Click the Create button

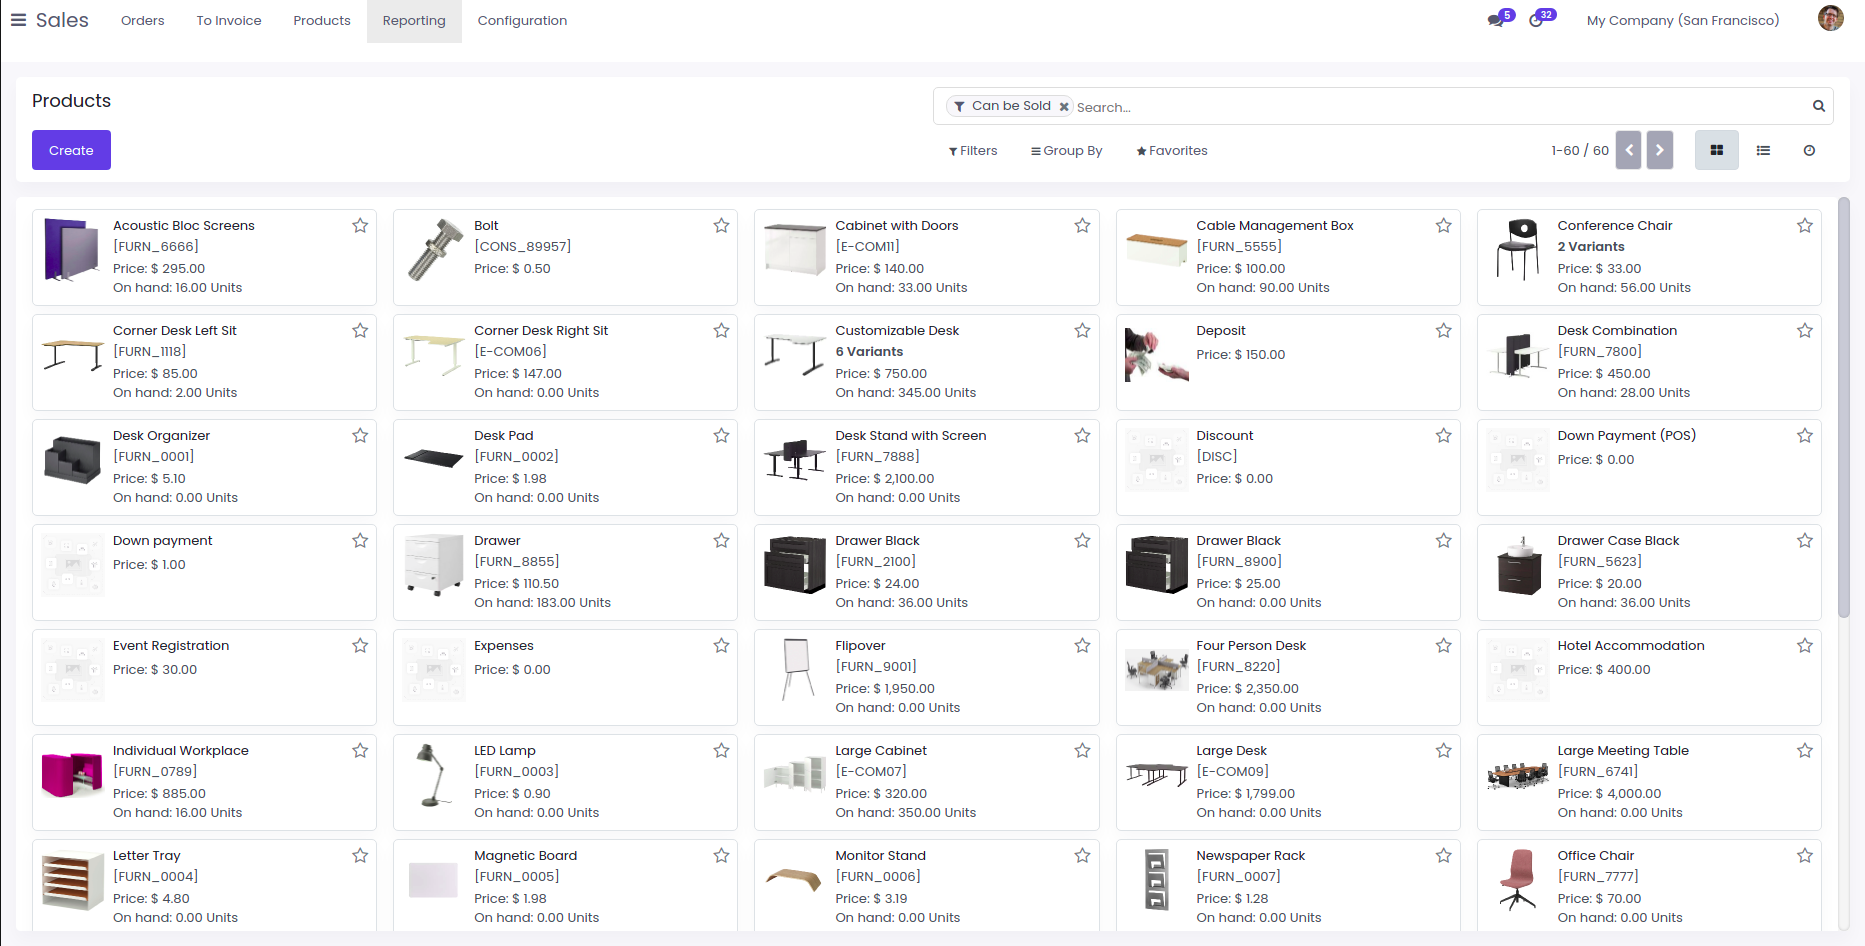[x=71, y=150]
